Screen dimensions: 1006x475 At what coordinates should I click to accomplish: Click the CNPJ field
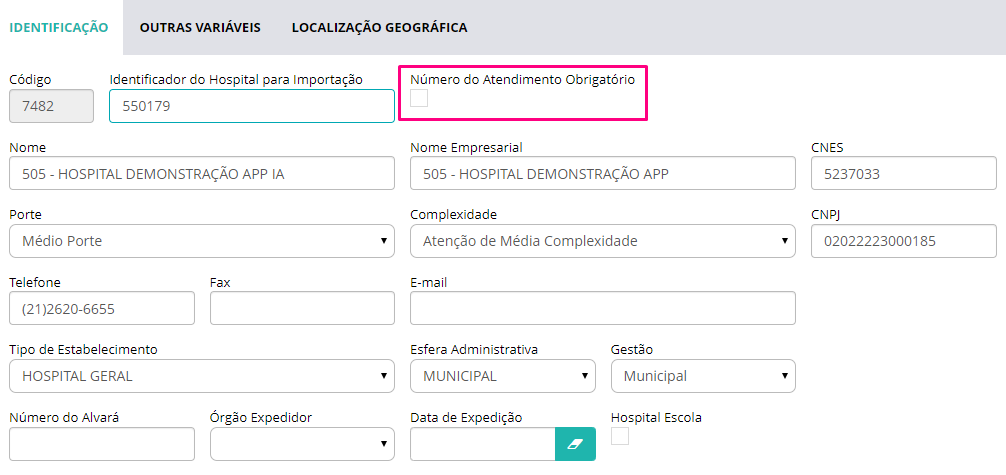click(903, 241)
